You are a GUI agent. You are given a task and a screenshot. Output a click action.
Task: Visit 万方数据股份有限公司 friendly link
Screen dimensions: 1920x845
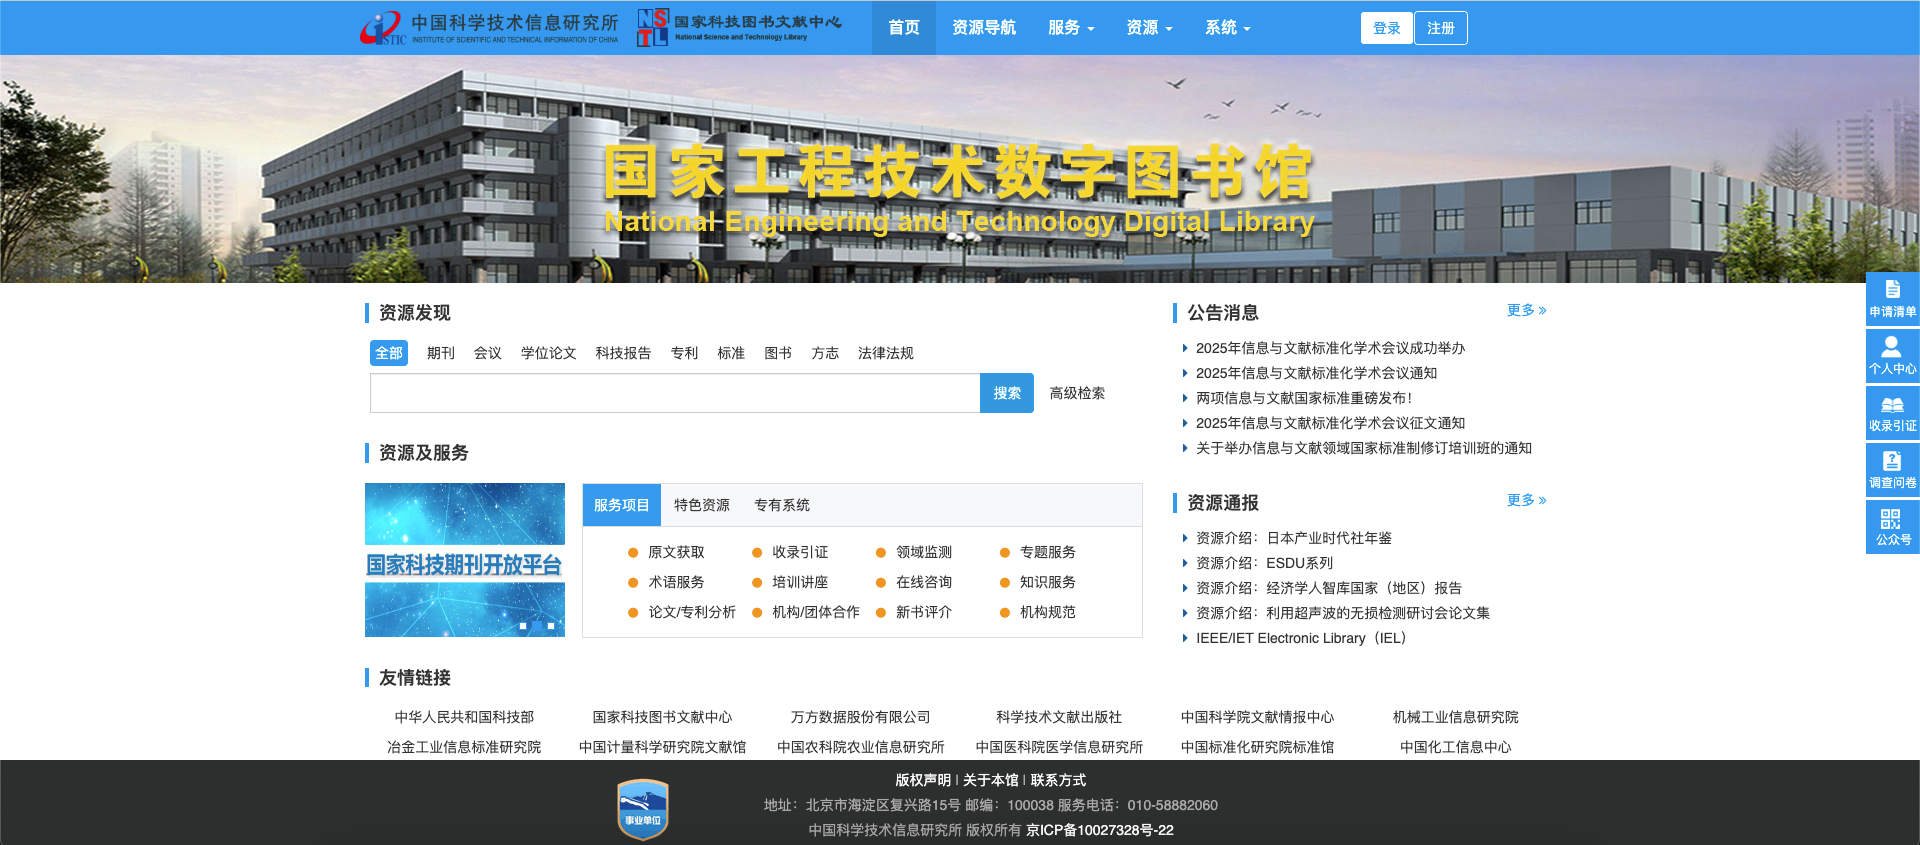coord(860,717)
